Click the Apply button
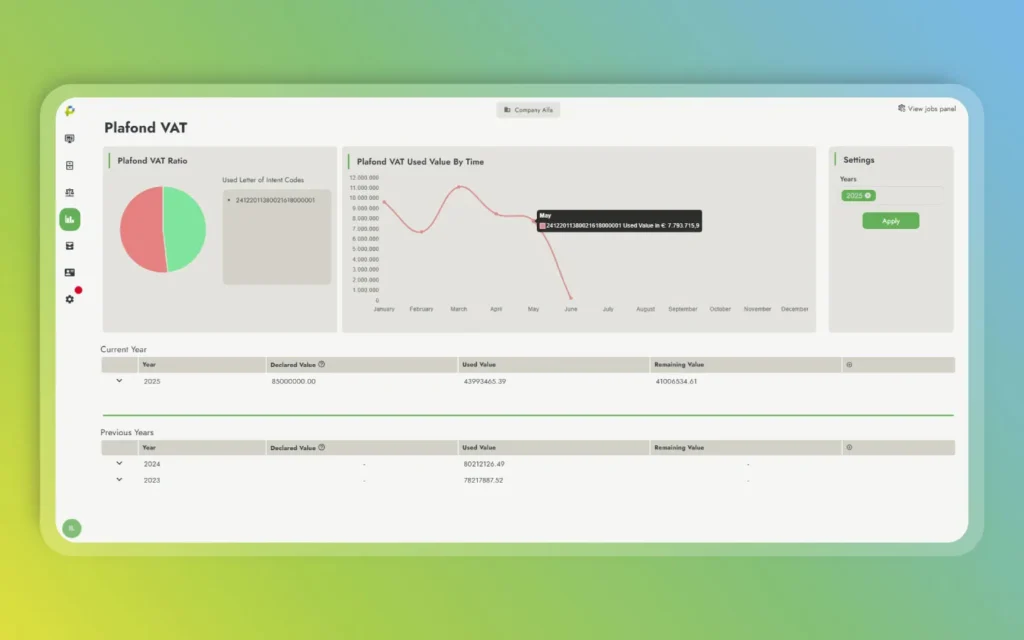 tap(890, 221)
